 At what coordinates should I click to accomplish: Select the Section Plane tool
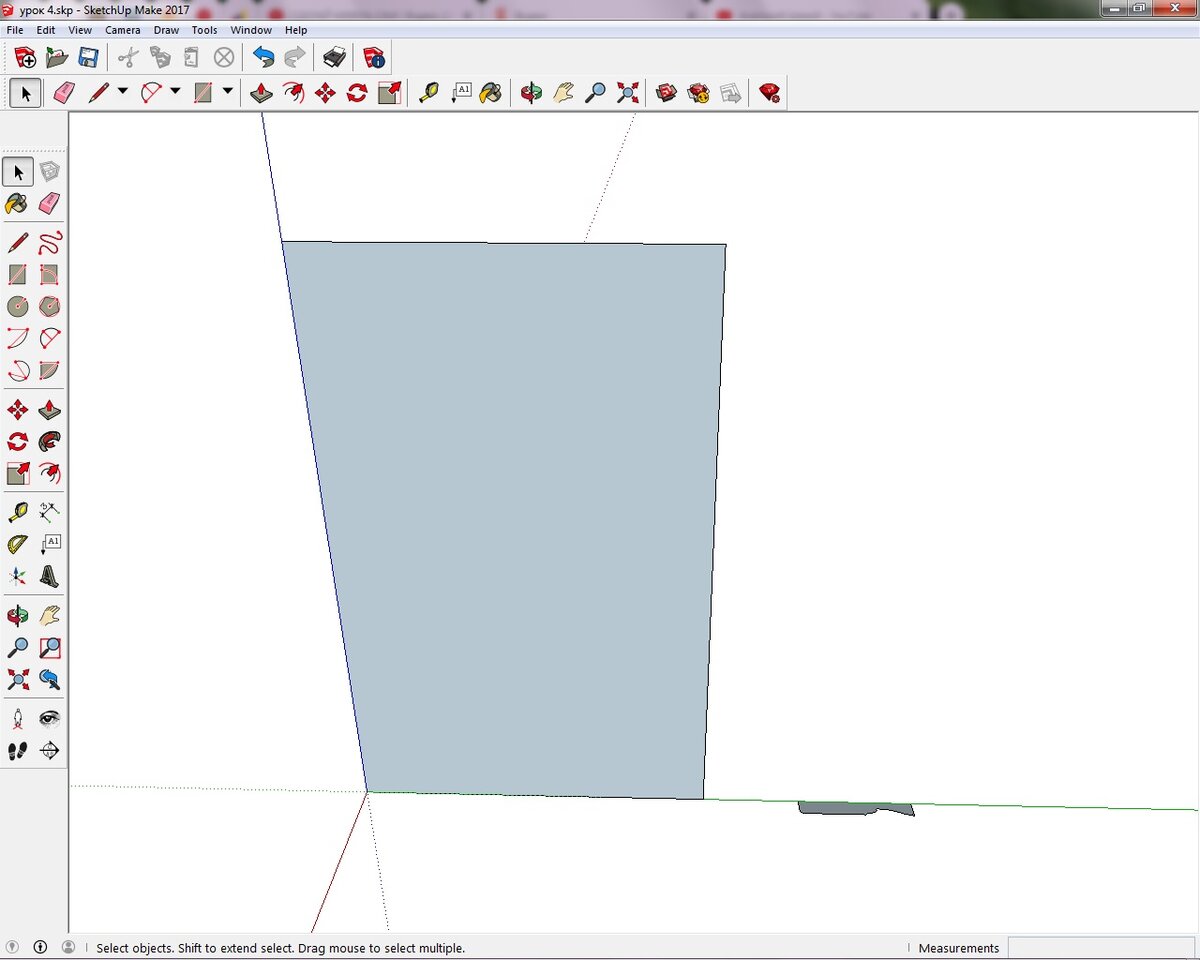point(49,750)
